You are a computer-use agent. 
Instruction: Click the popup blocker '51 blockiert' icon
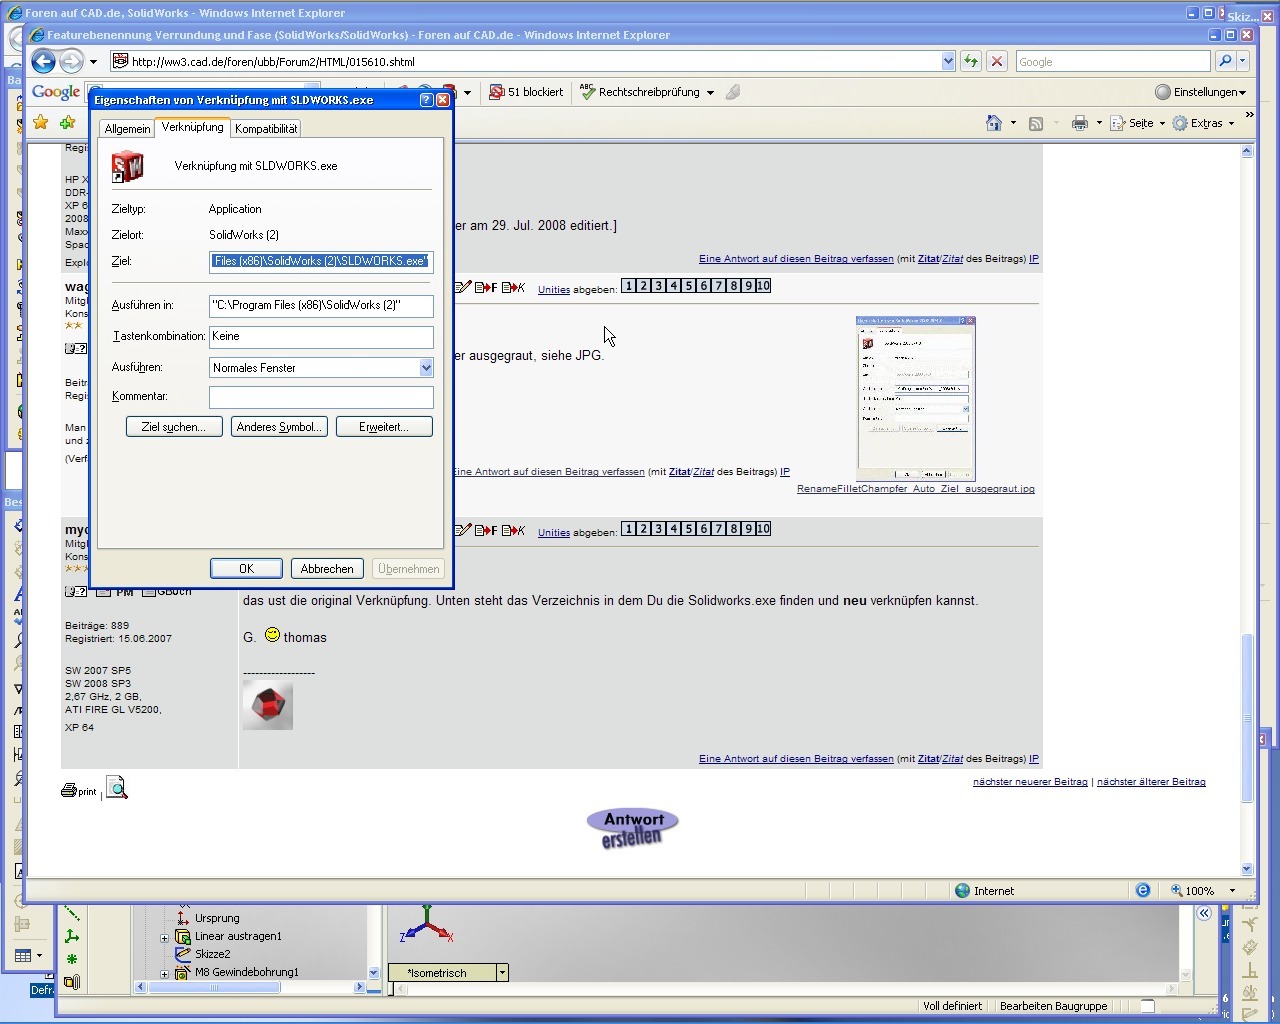[x=496, y=92]
